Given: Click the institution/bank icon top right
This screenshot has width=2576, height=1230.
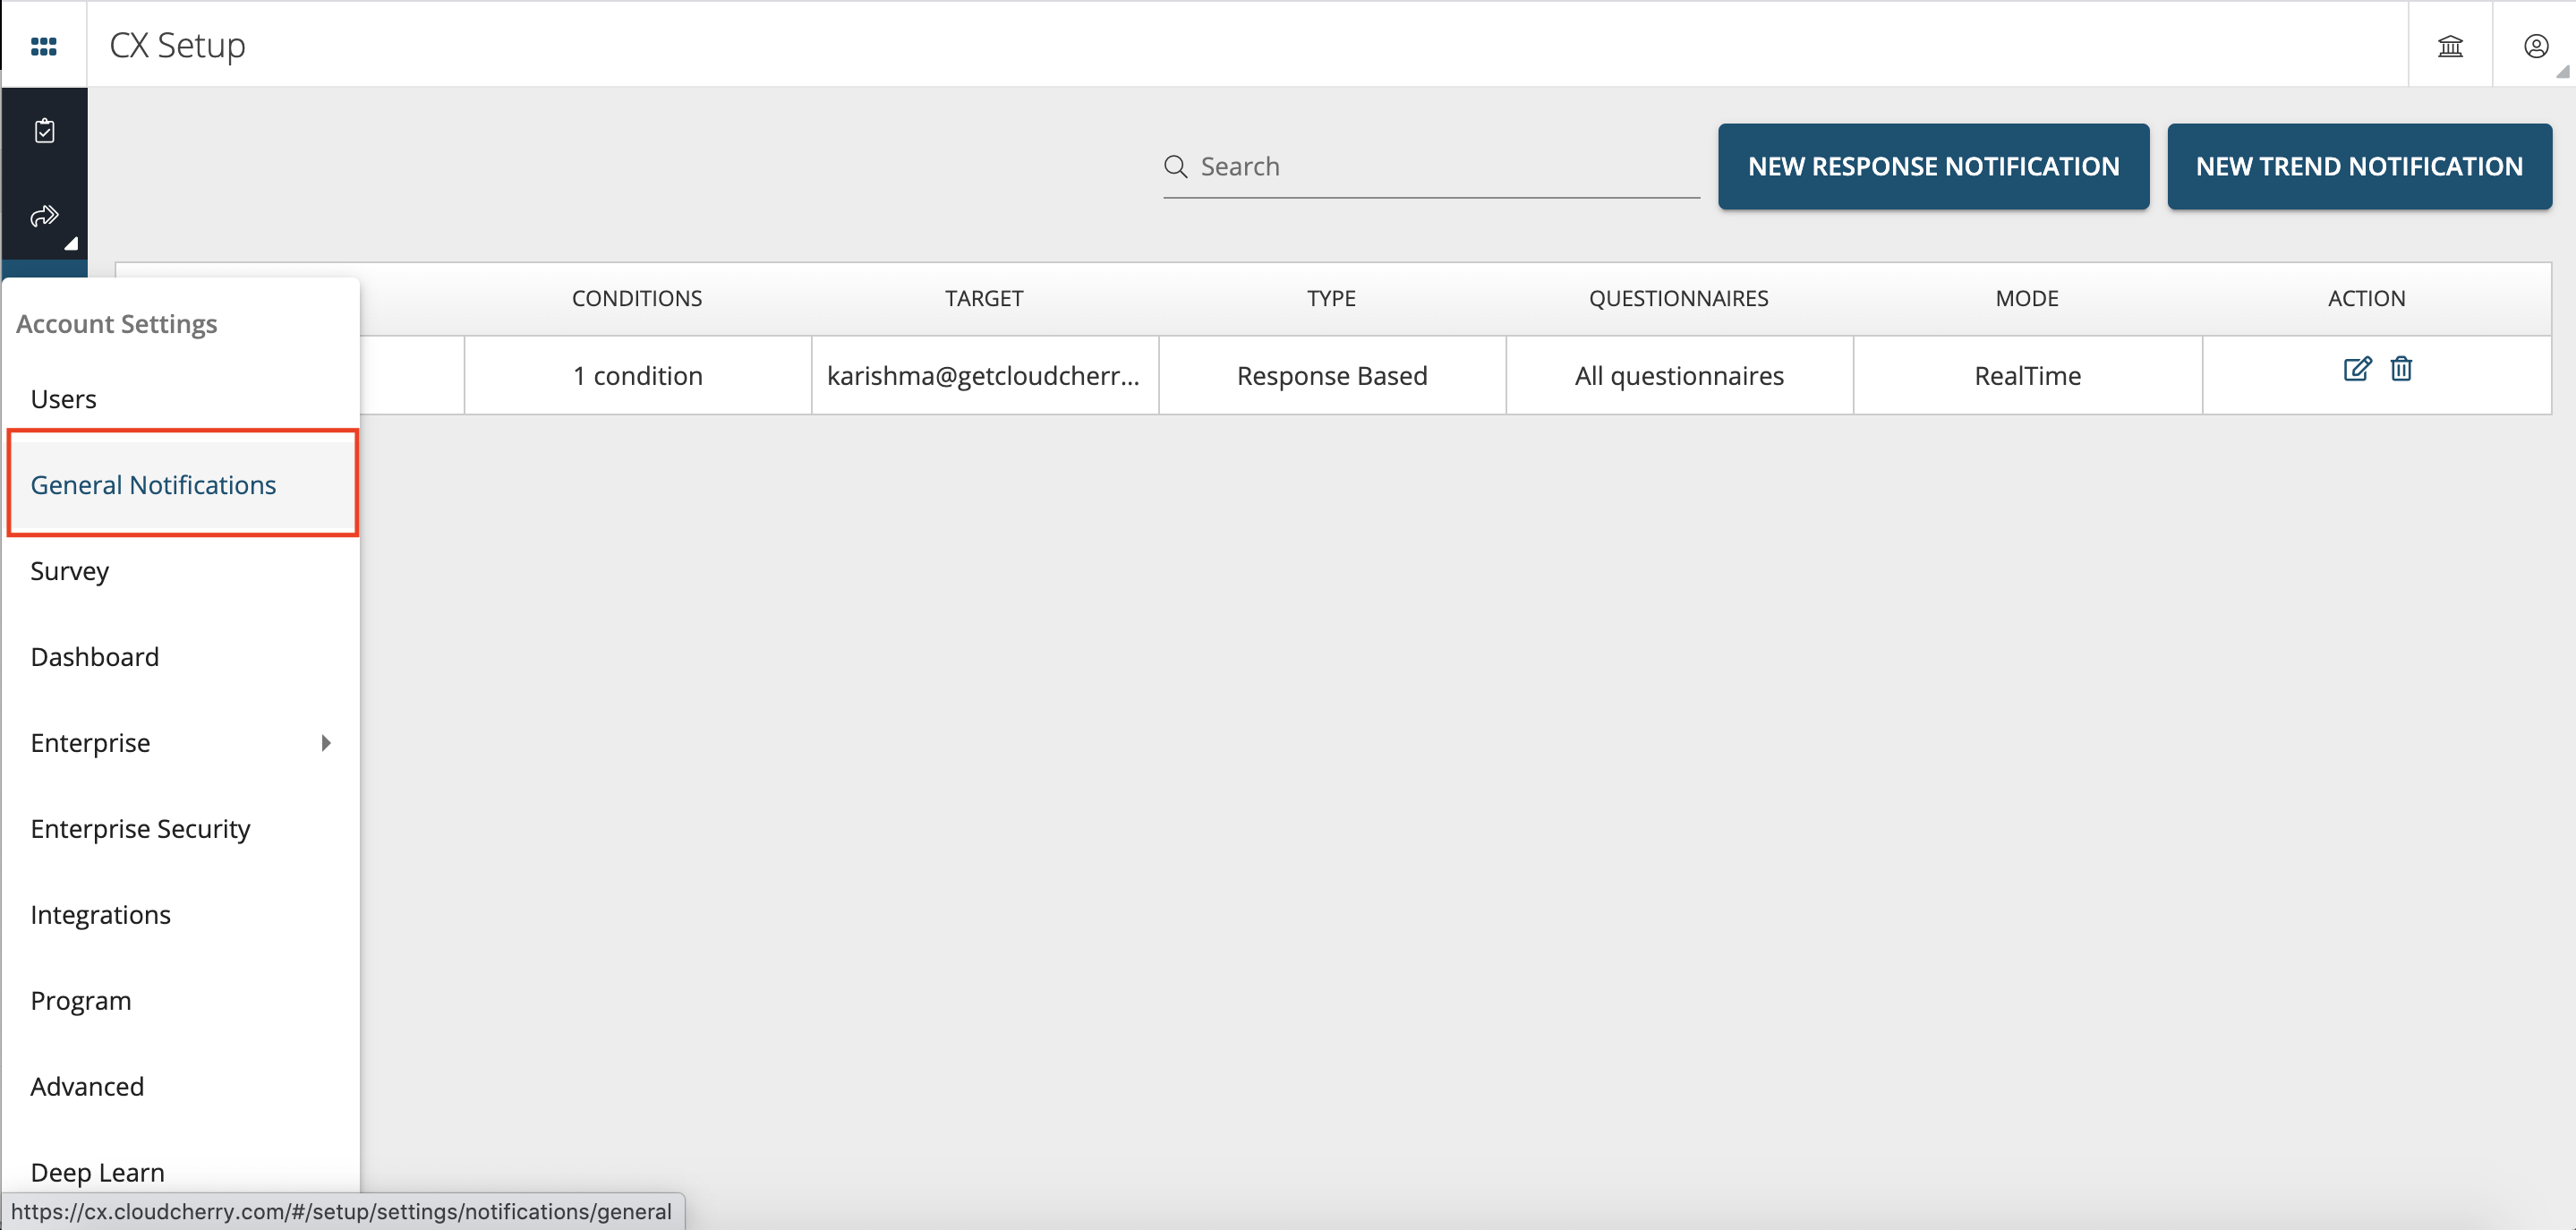Looking at the screenshot, I should [x=2452, y=45].
